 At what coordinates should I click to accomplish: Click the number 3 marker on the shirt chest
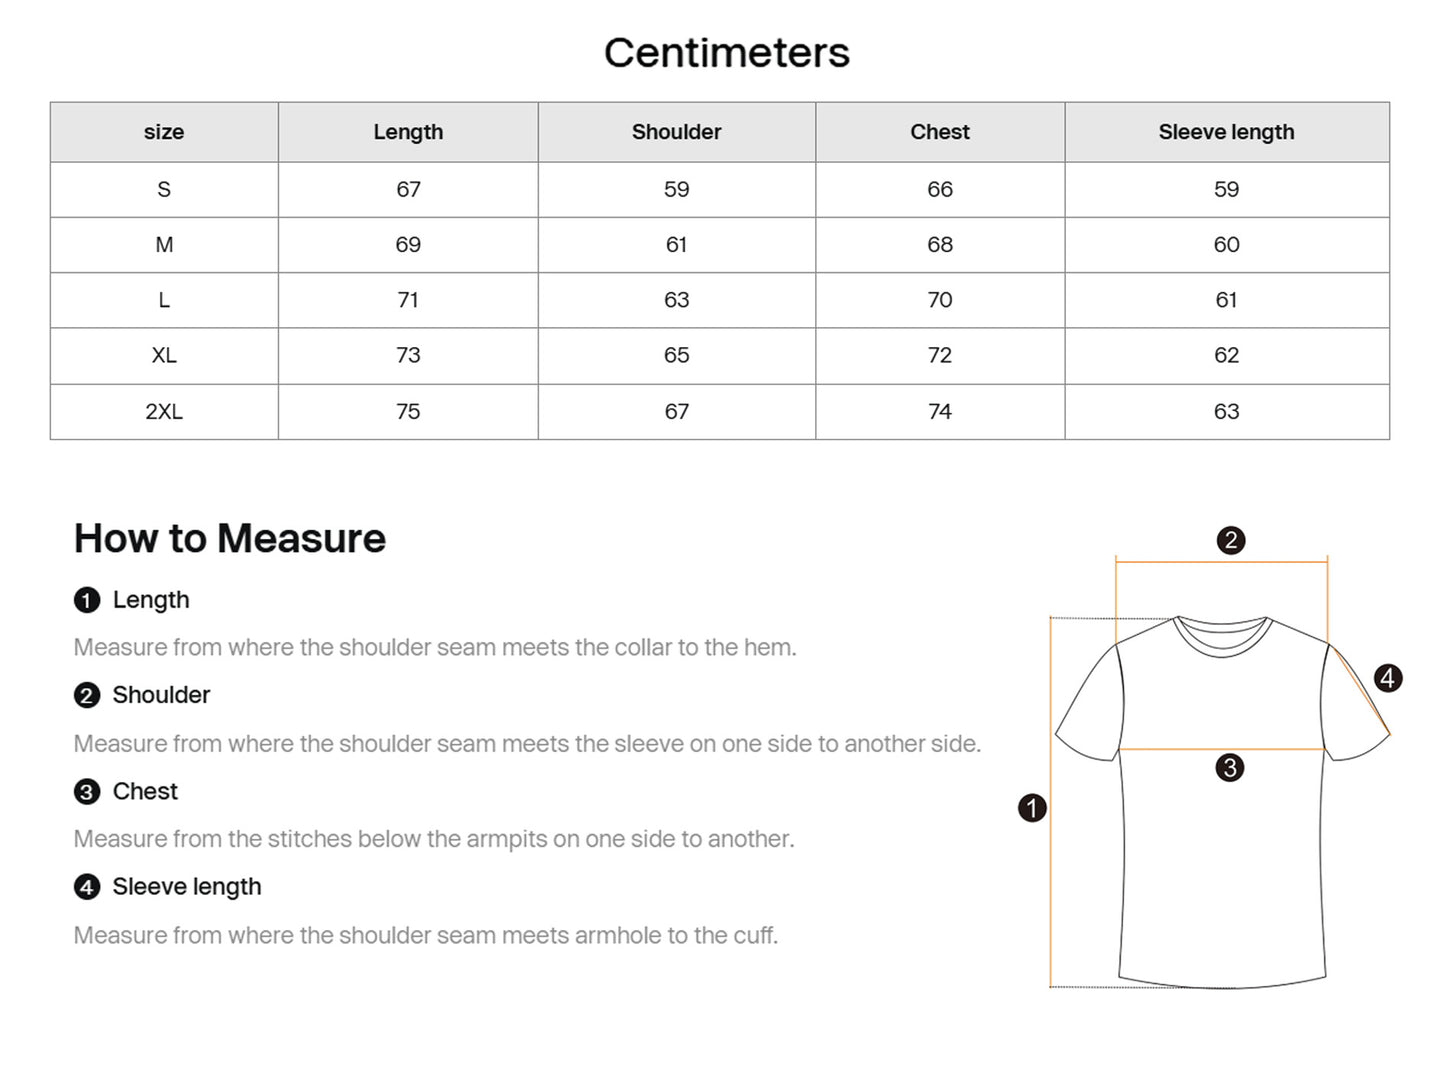click(x=1230, y=768)
